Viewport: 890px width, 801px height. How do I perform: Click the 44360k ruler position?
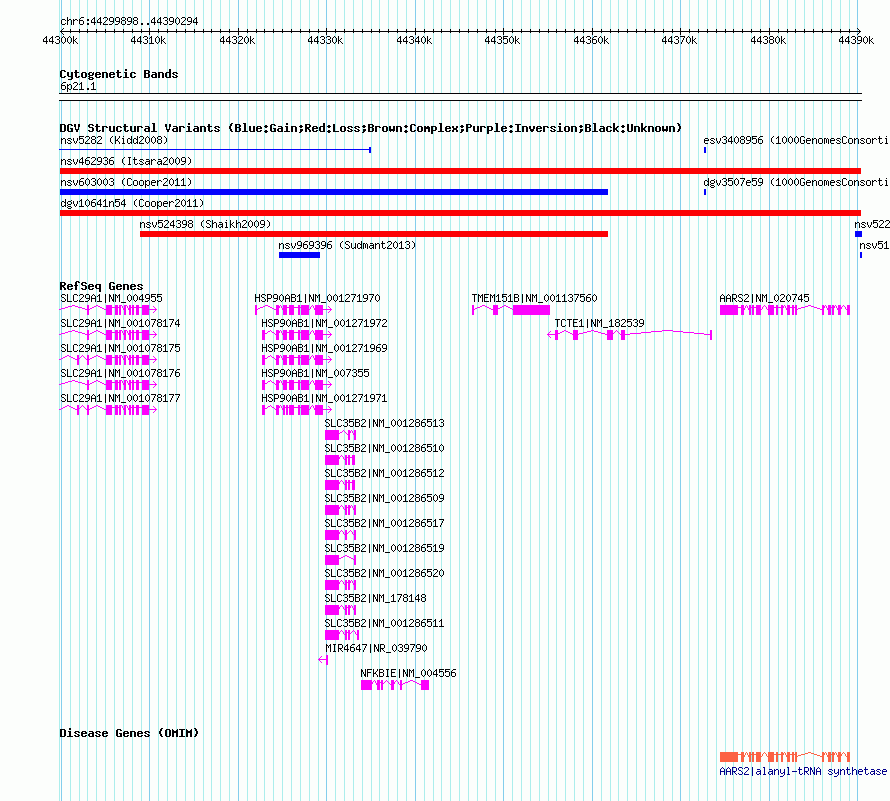(591, 40)
